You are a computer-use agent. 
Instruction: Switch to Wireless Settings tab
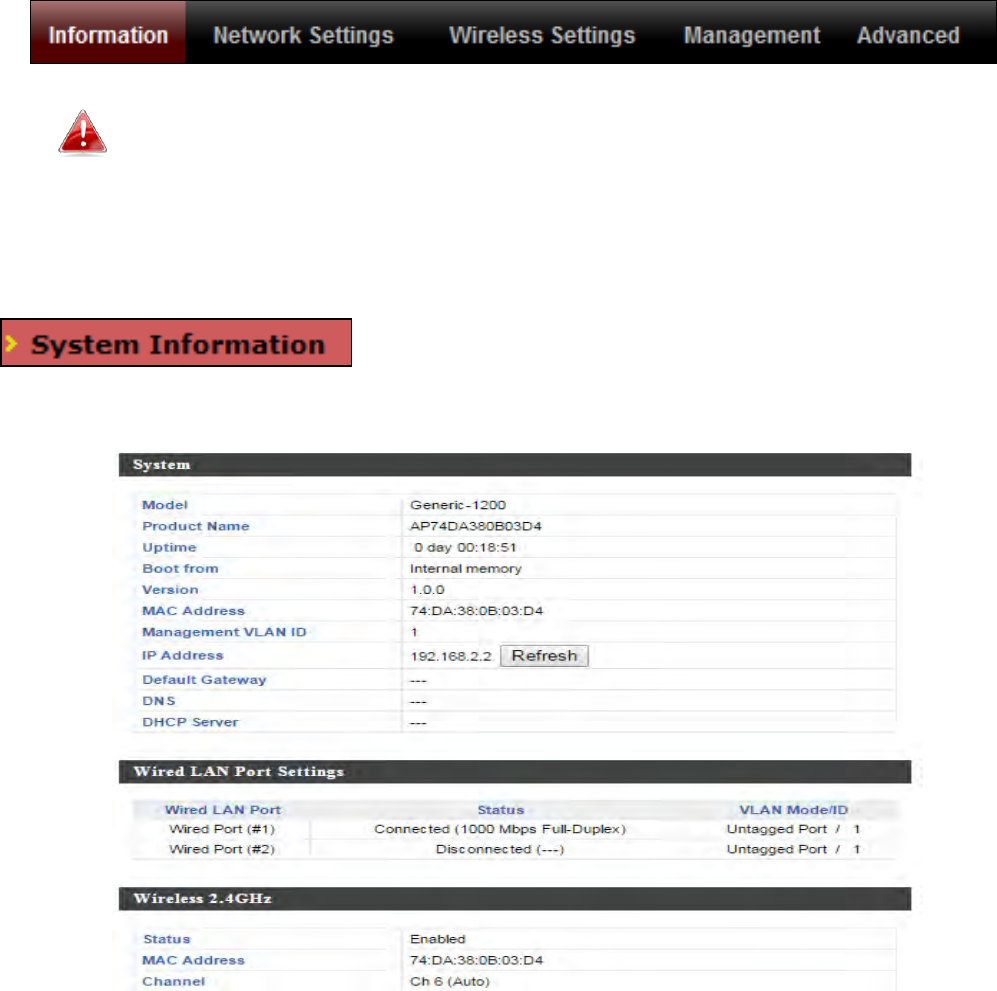tap(542, 36)
